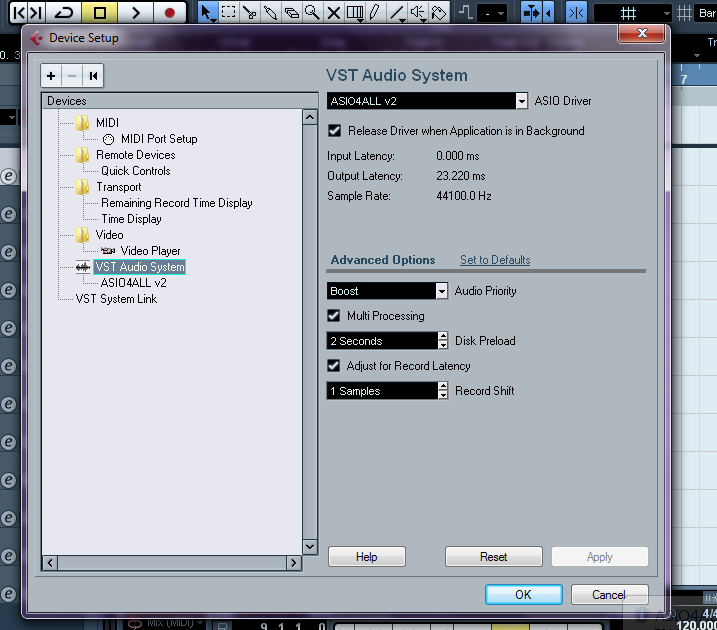Toggle the Multi Processing checkbox
The width and height of the screenshot is (717, 630).
[333, 316]
